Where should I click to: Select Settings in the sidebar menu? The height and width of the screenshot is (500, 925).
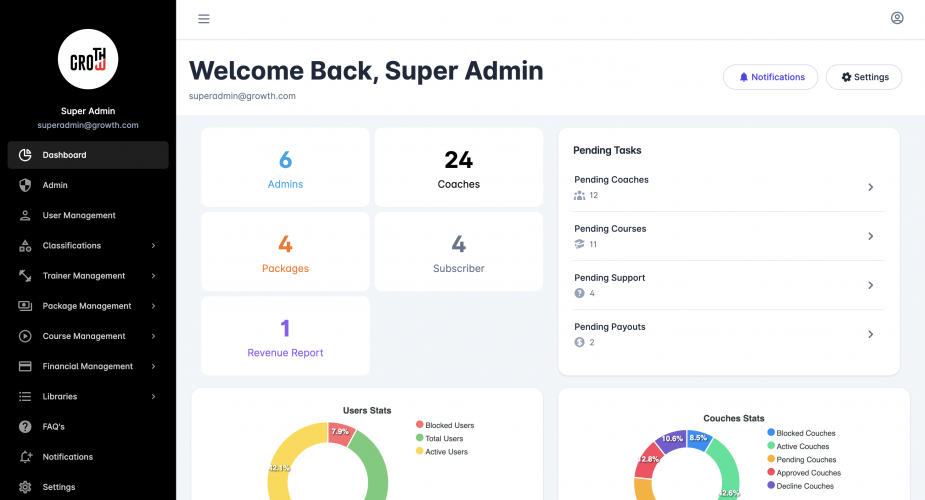pyautogui.click(x=88, y=487)
